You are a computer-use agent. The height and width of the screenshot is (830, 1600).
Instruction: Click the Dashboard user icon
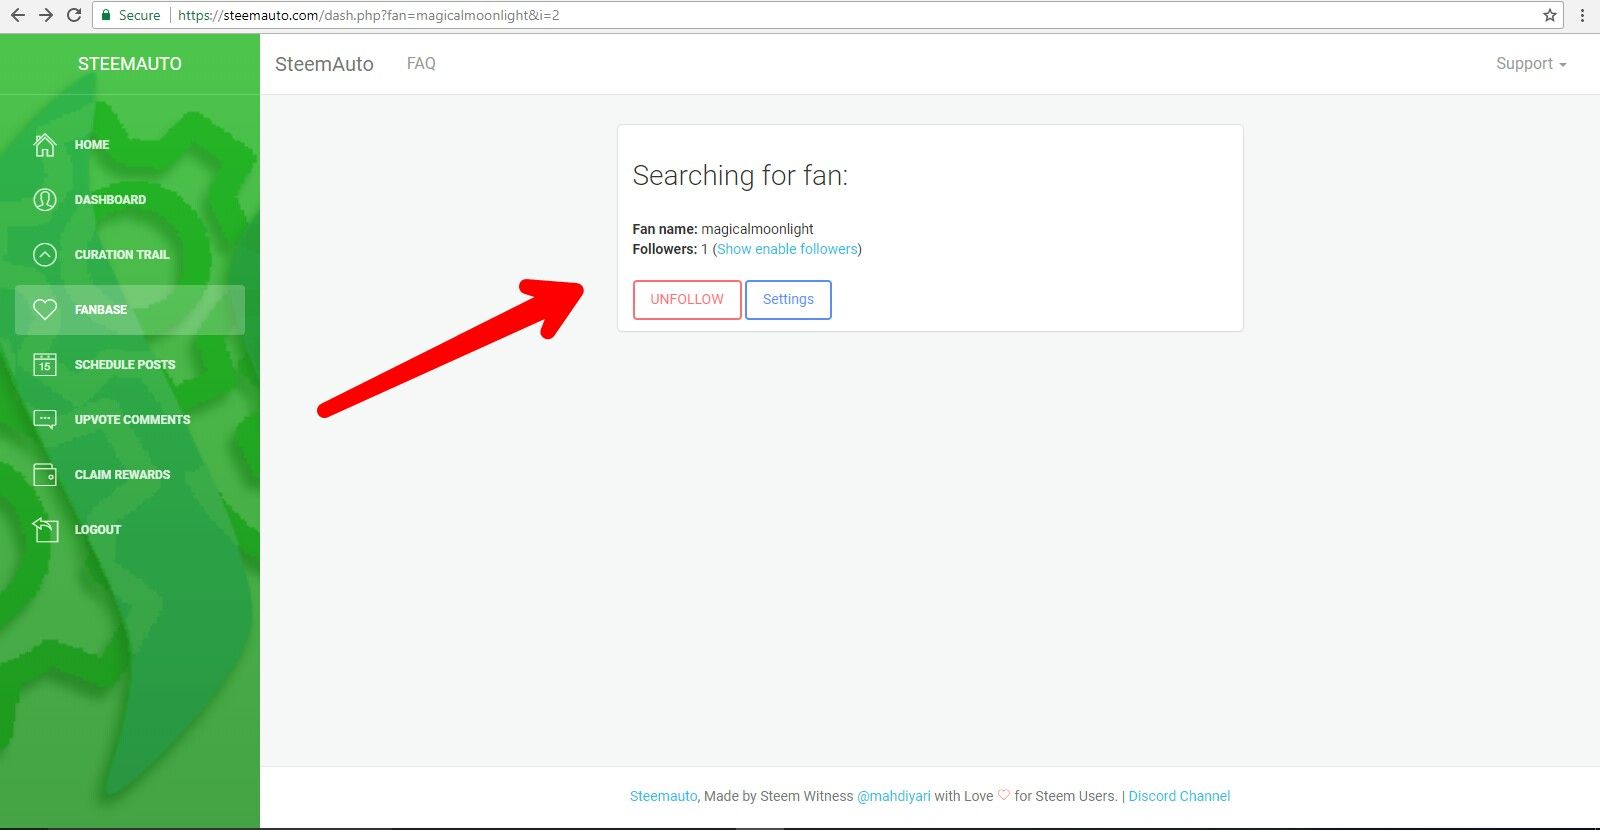coord(45,200)
